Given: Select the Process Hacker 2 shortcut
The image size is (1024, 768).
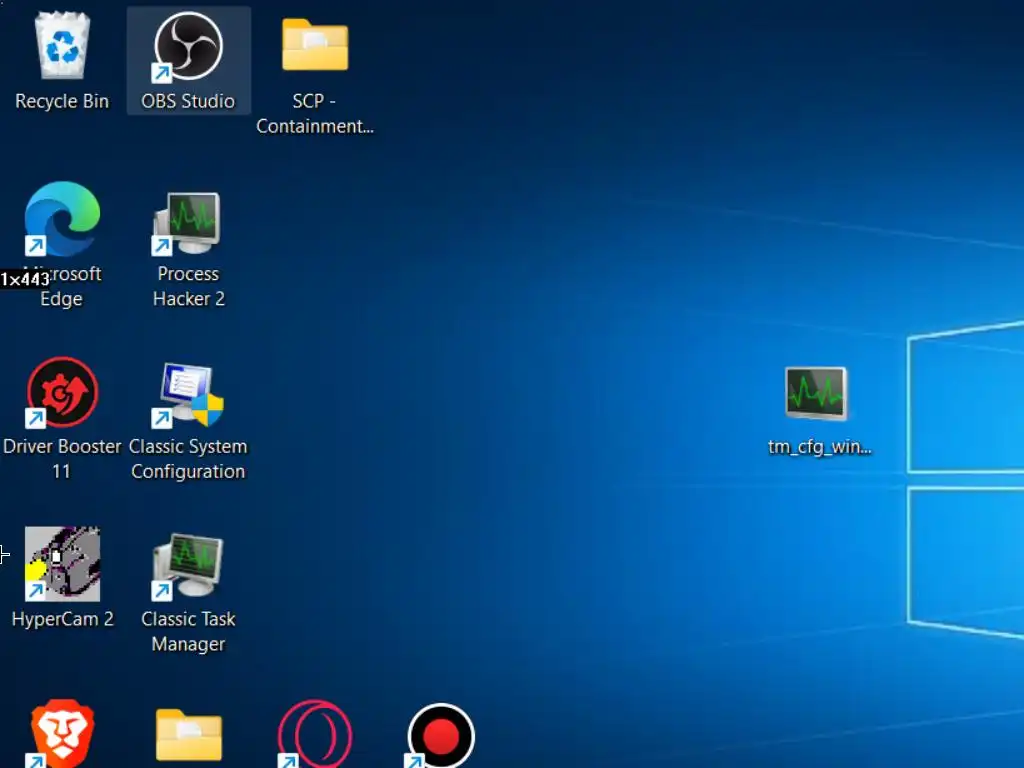Looking at the screenshot, I should pyautogui.click(x=188, y=223).
